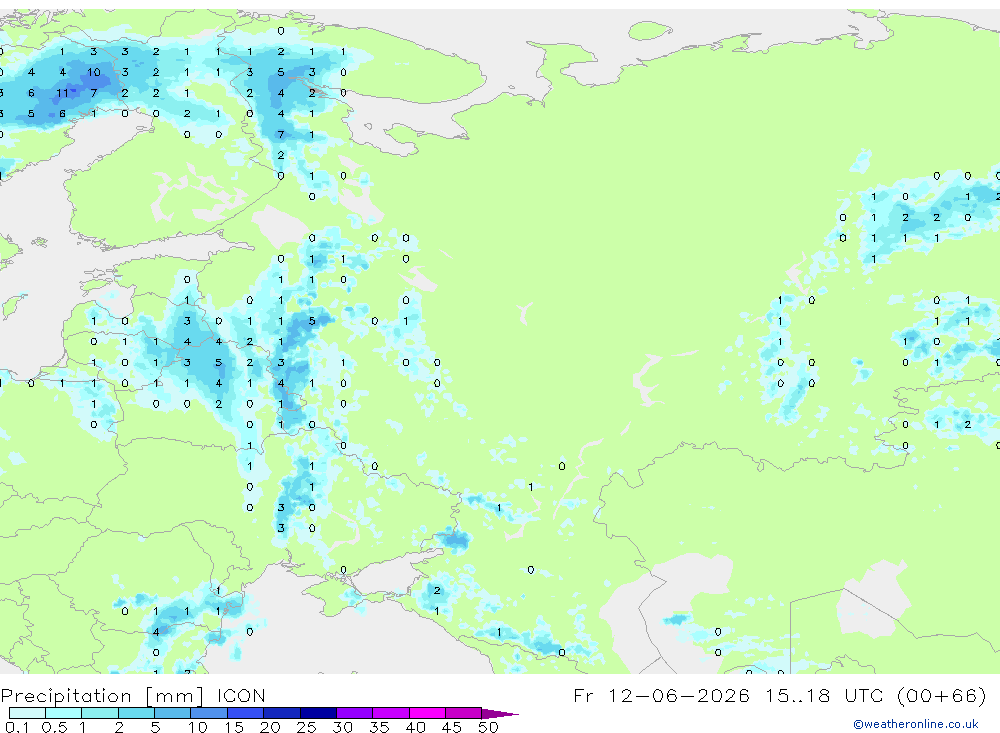Select the 35–40 mm legend color swatch
The height and width of the screenshot is (733, 1000).
pyautogui.click(x=391, y=713)
